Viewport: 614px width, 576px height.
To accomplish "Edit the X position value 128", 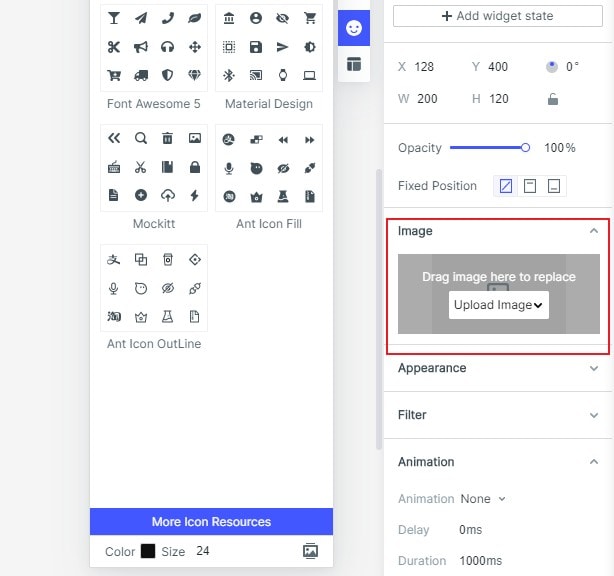I will [x=424, y=67].
